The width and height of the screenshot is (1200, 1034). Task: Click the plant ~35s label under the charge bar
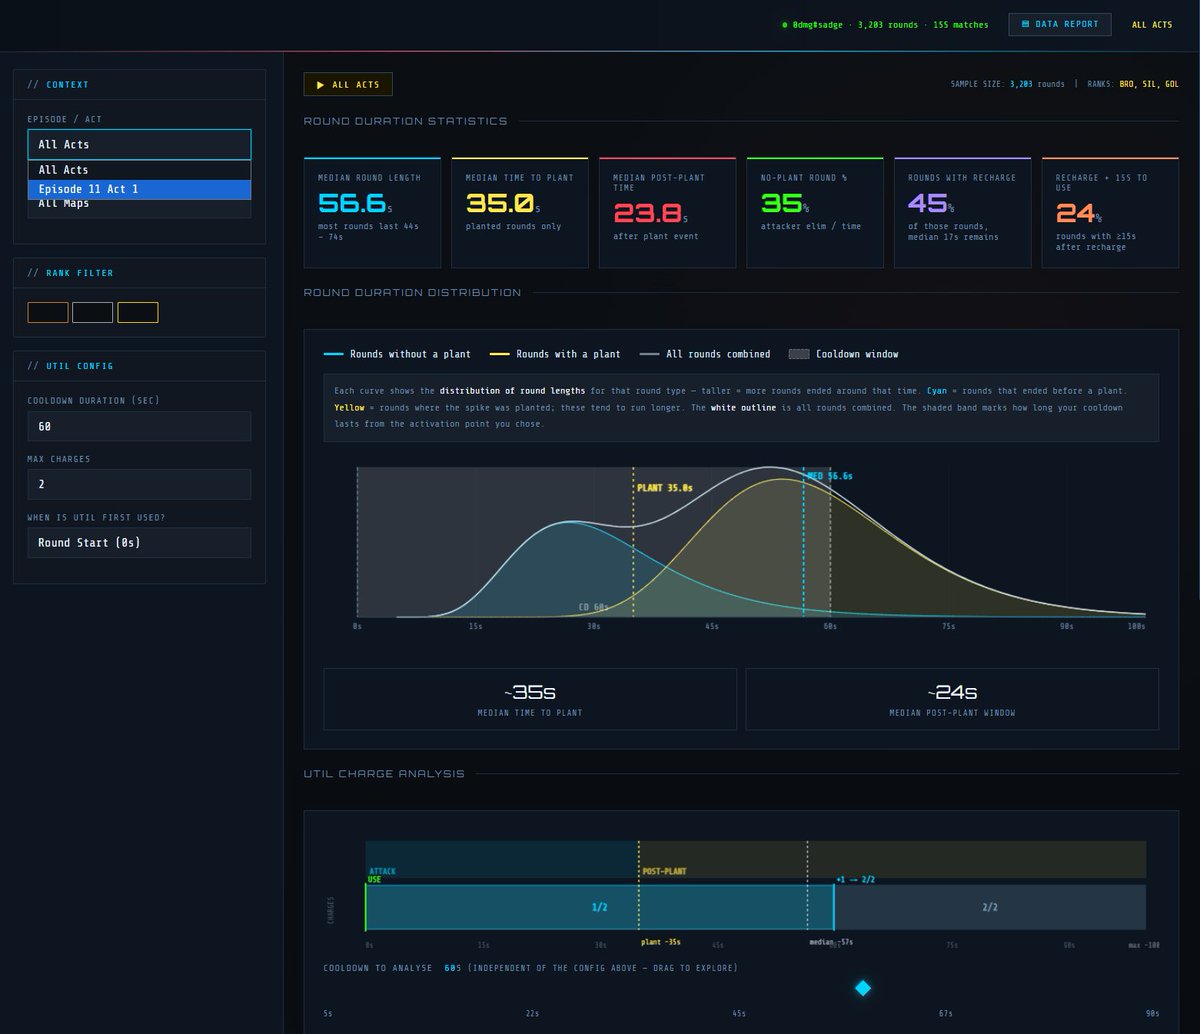pos(661,942)
